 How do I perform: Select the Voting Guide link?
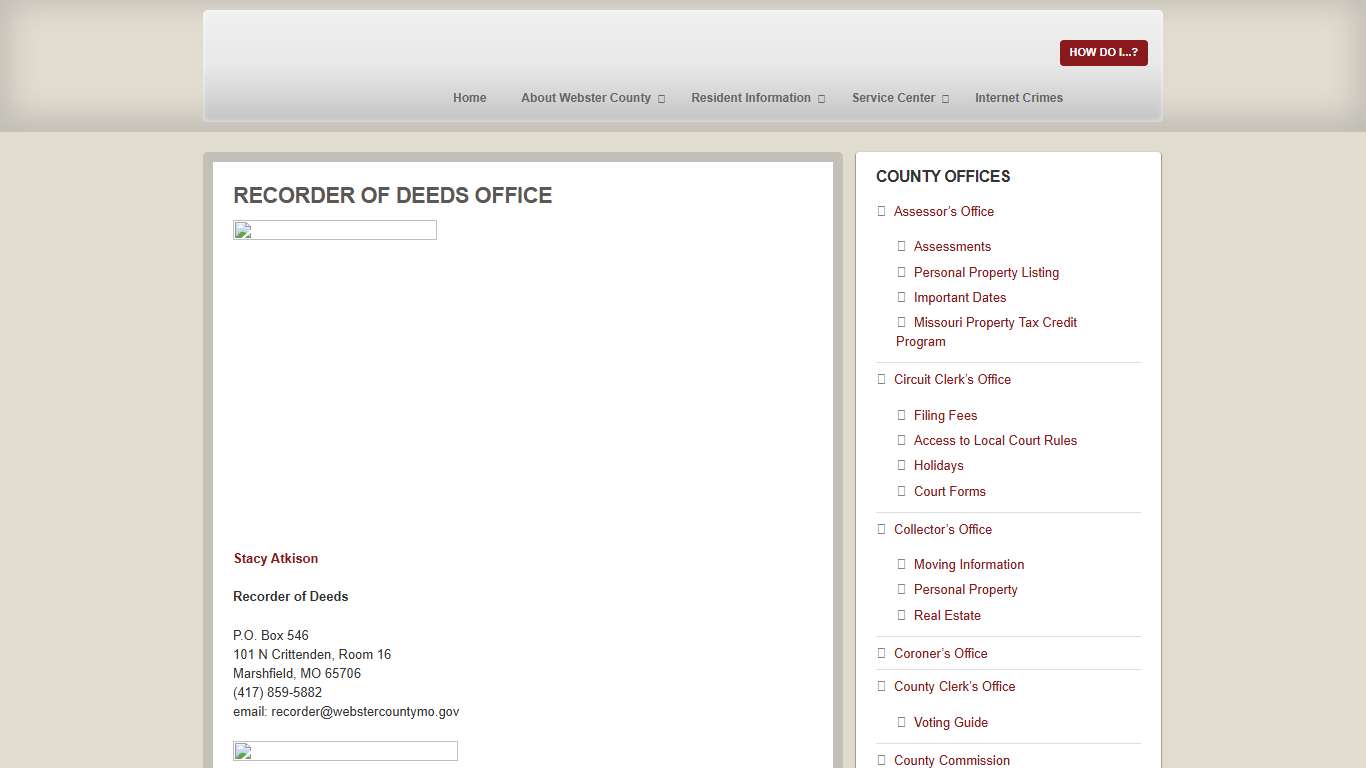950,722
